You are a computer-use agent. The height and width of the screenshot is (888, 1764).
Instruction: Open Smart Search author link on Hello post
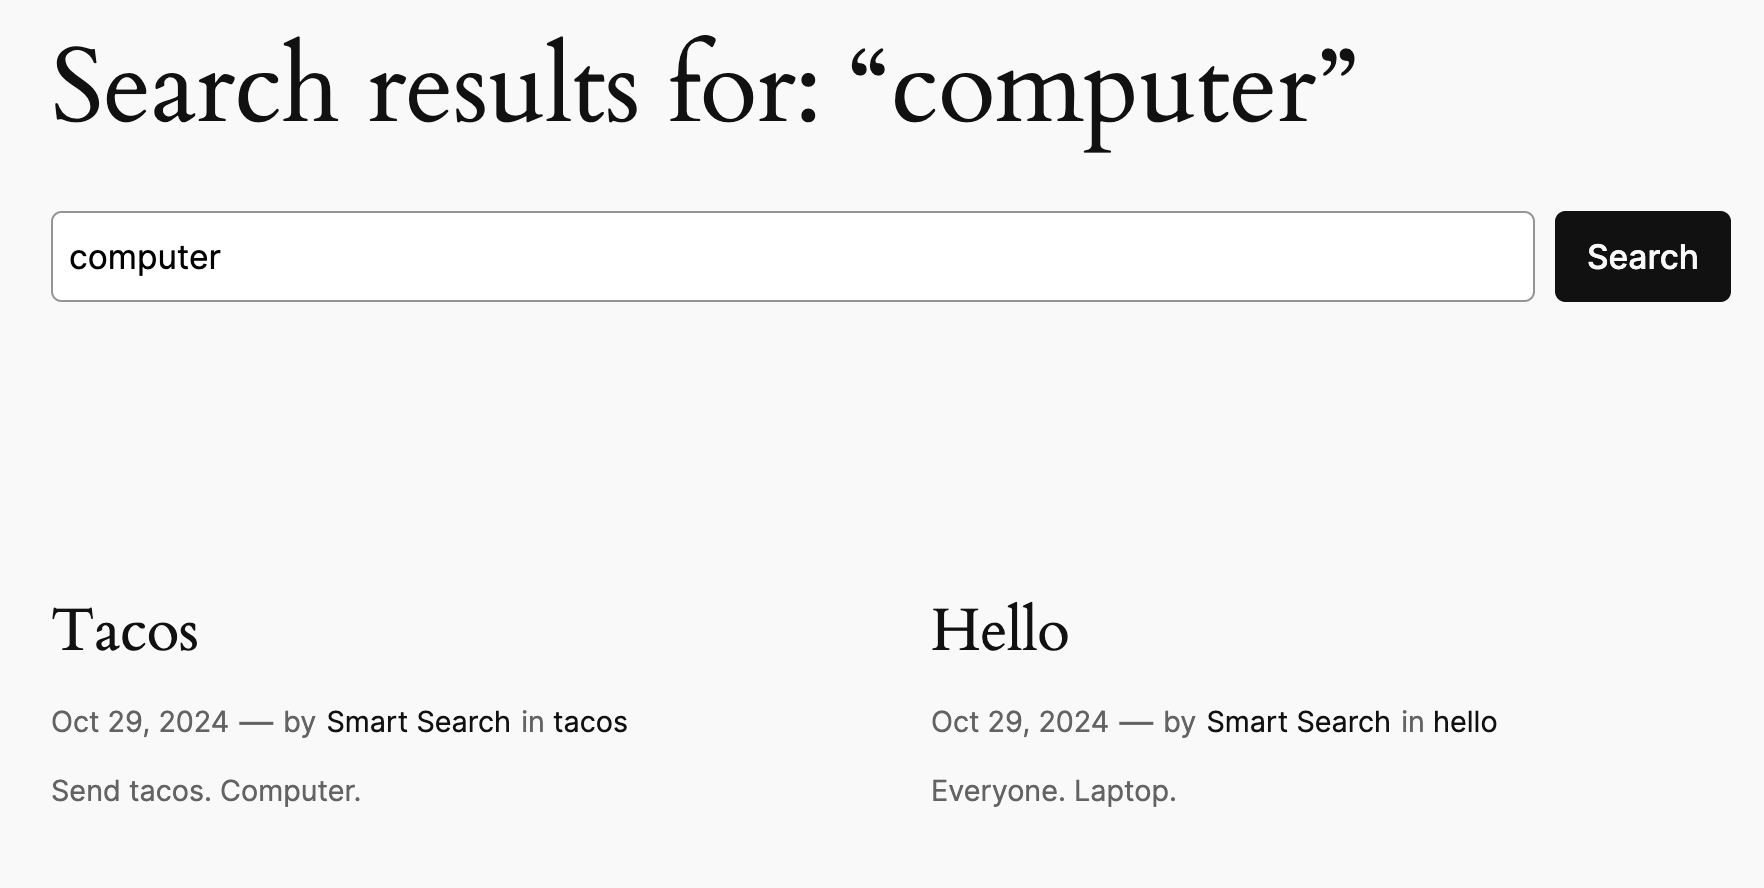tap(1298, 722)
